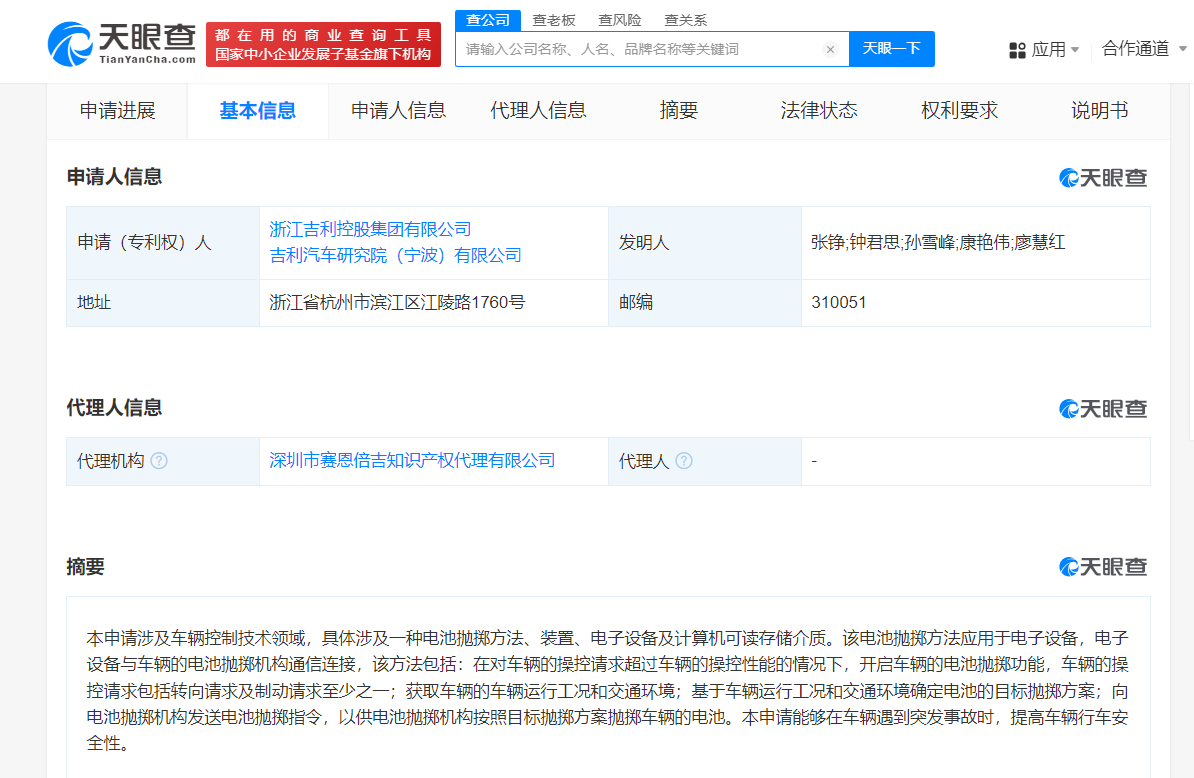This screenshot has width=1194, height=778.
Task: Switch to the 权利要求 tab
Action: (959, 111)
